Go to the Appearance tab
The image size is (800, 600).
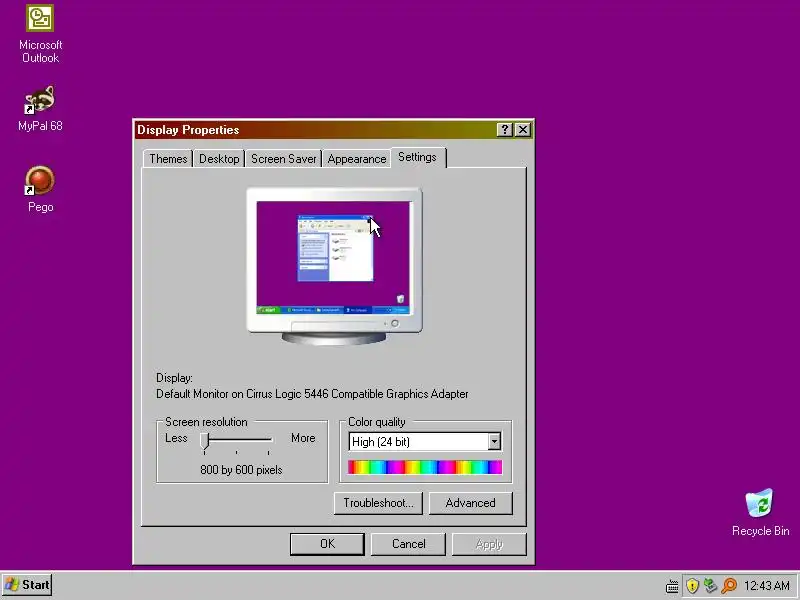357,159
